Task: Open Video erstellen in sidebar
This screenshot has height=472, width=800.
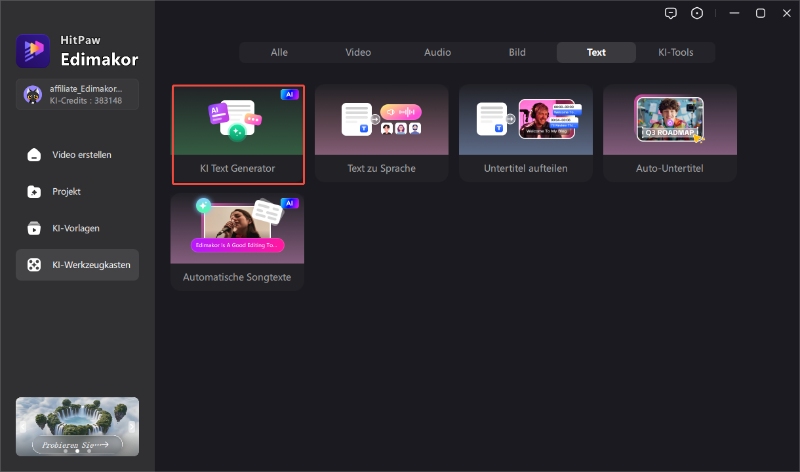Action: tap(77, 155)
